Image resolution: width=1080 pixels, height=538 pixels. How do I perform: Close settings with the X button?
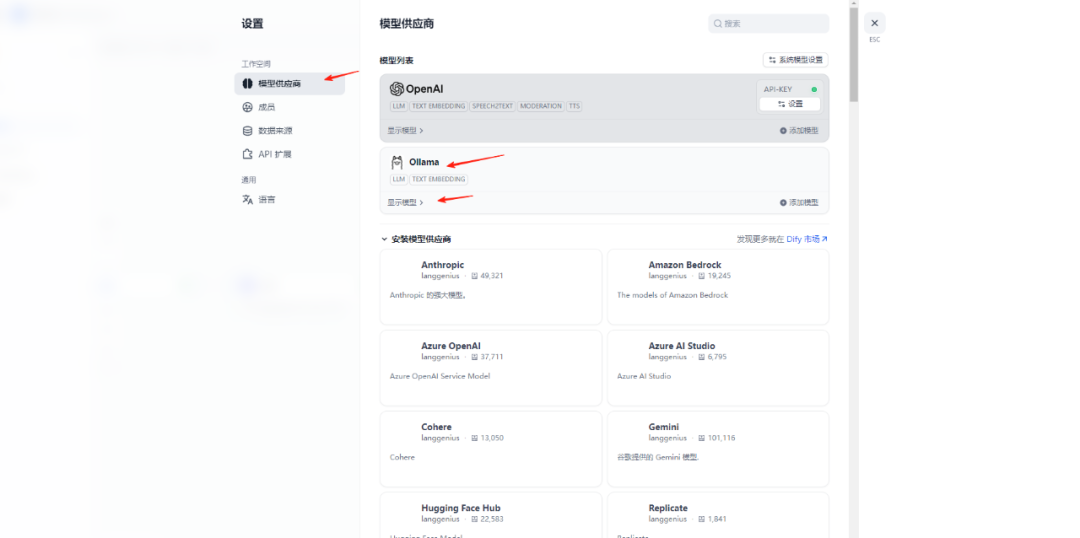(x=875, y=23)
